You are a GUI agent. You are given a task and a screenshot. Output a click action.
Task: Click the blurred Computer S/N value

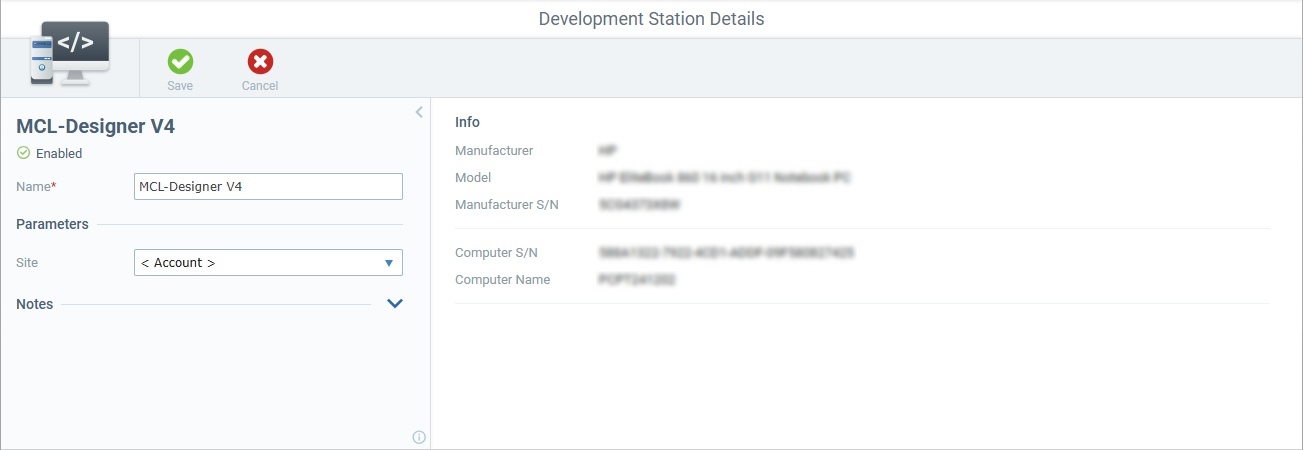point(726,253)
